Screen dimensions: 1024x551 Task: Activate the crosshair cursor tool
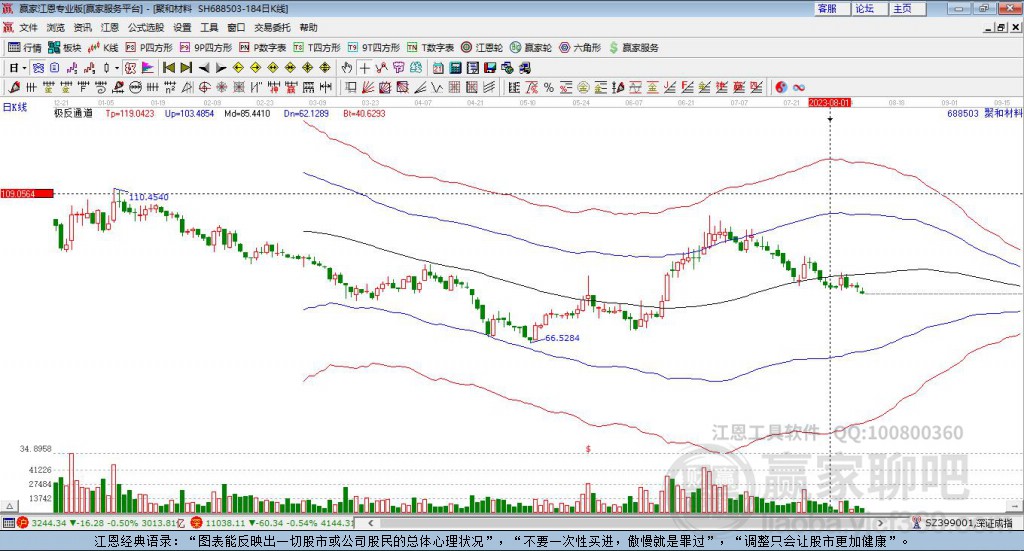point(364,68)
